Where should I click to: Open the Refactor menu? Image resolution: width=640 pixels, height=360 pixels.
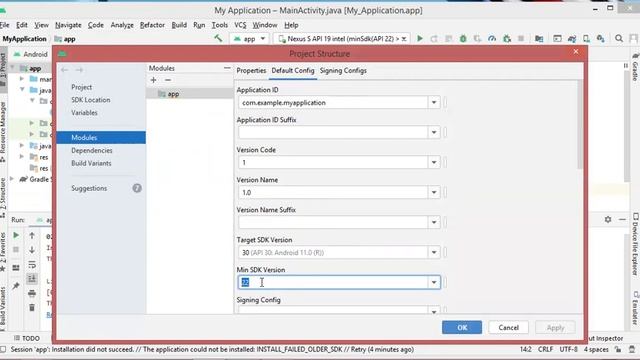click(152, 25)
